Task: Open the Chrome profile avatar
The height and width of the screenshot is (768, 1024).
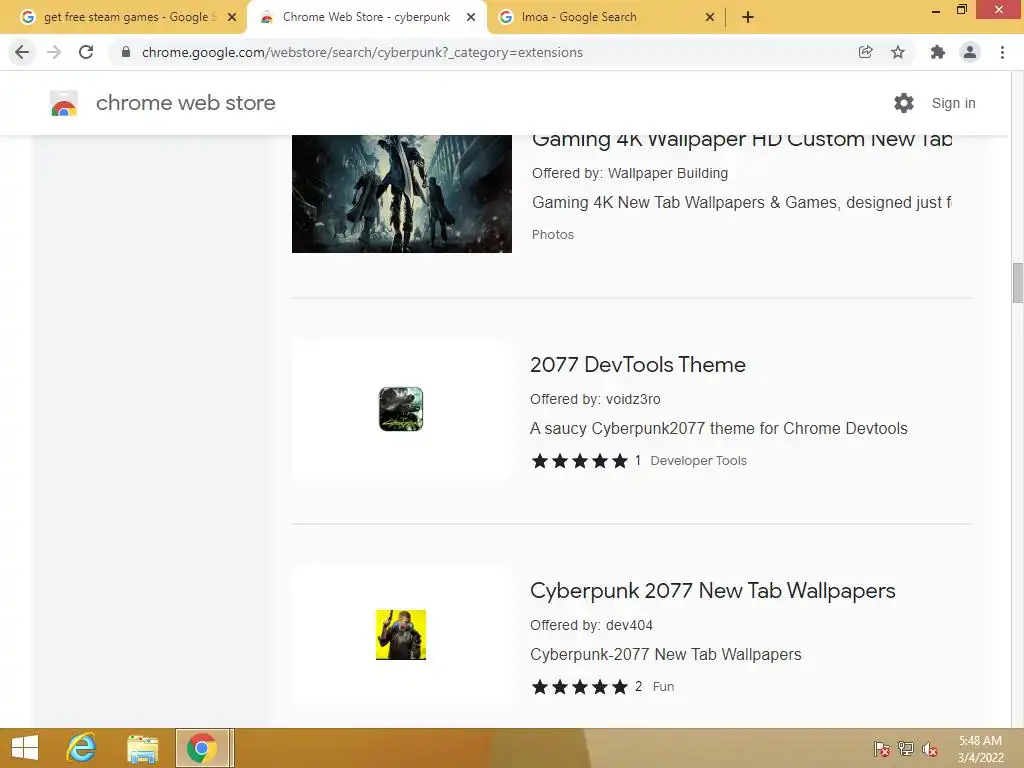Action: (x=970, y=52)
